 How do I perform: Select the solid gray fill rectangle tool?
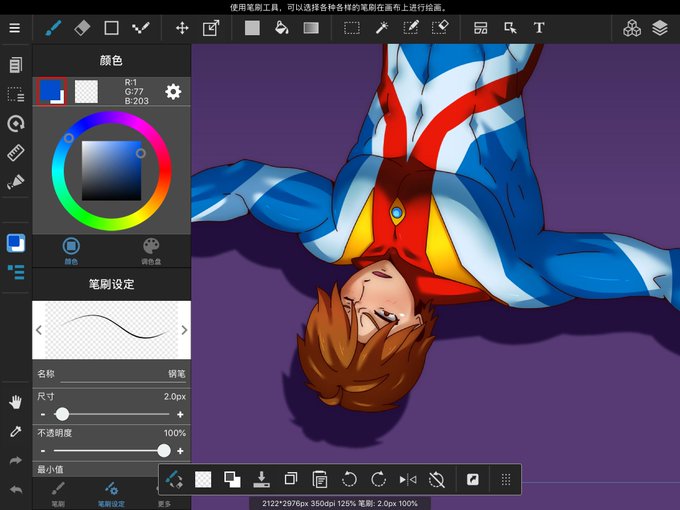tap(252, 28)
